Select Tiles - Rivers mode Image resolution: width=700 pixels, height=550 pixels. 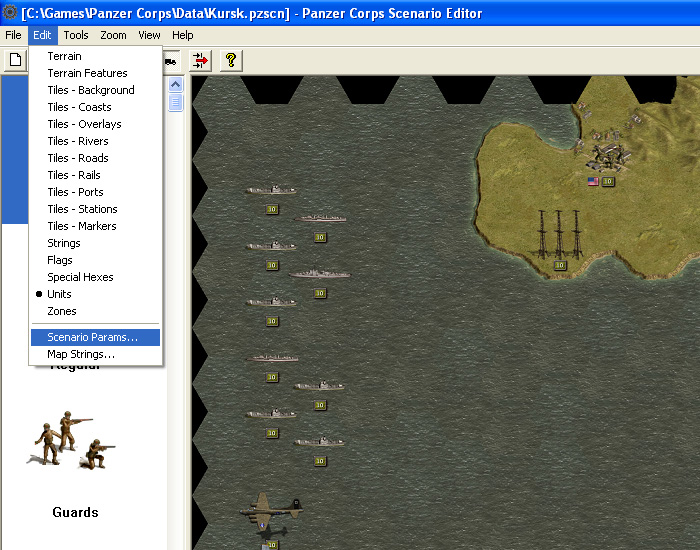point(96,141)
